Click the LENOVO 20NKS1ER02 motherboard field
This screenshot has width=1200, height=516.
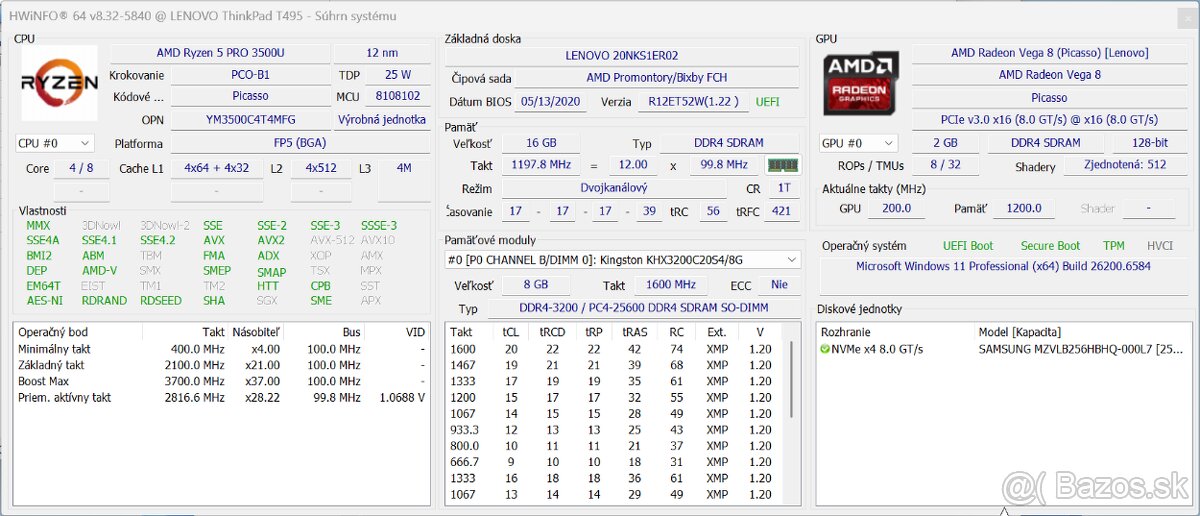click(x=621, y=56)
